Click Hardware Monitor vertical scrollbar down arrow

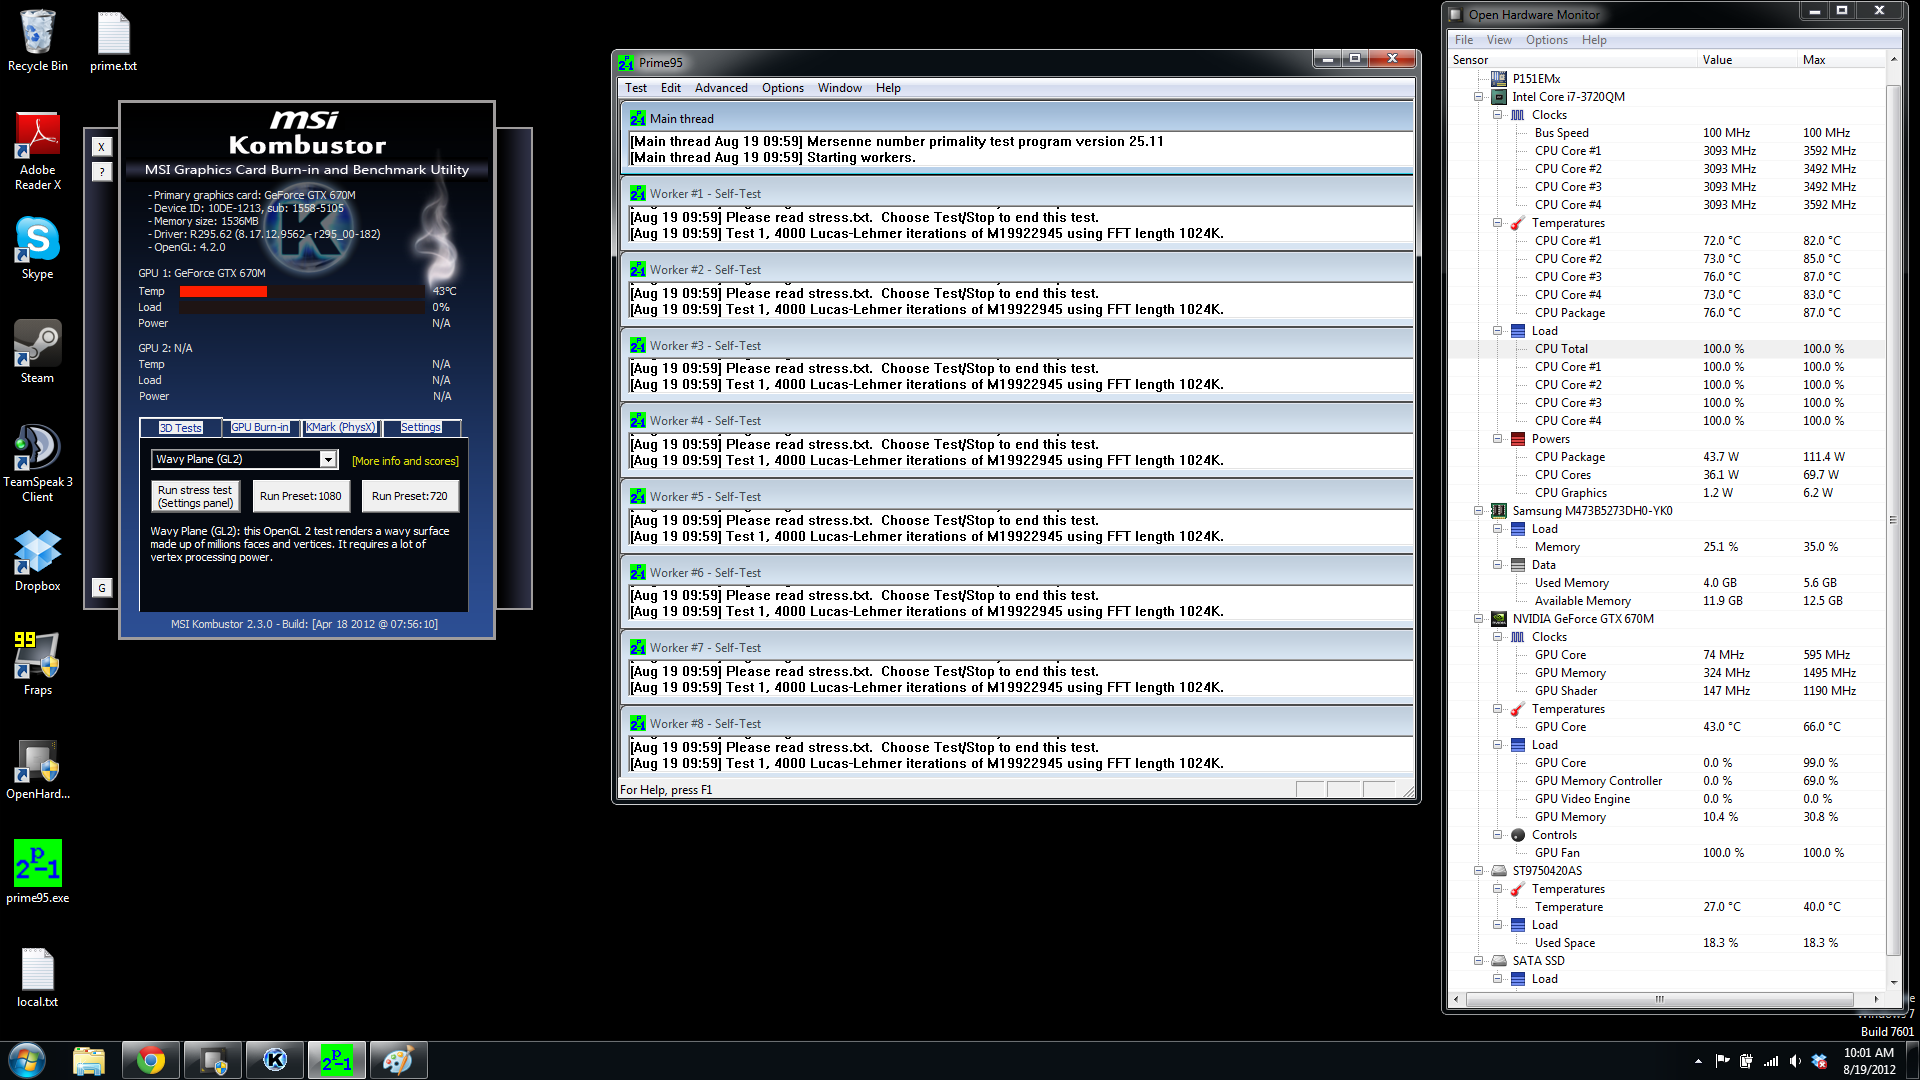pyautogui.click(x=1892, y=982)
